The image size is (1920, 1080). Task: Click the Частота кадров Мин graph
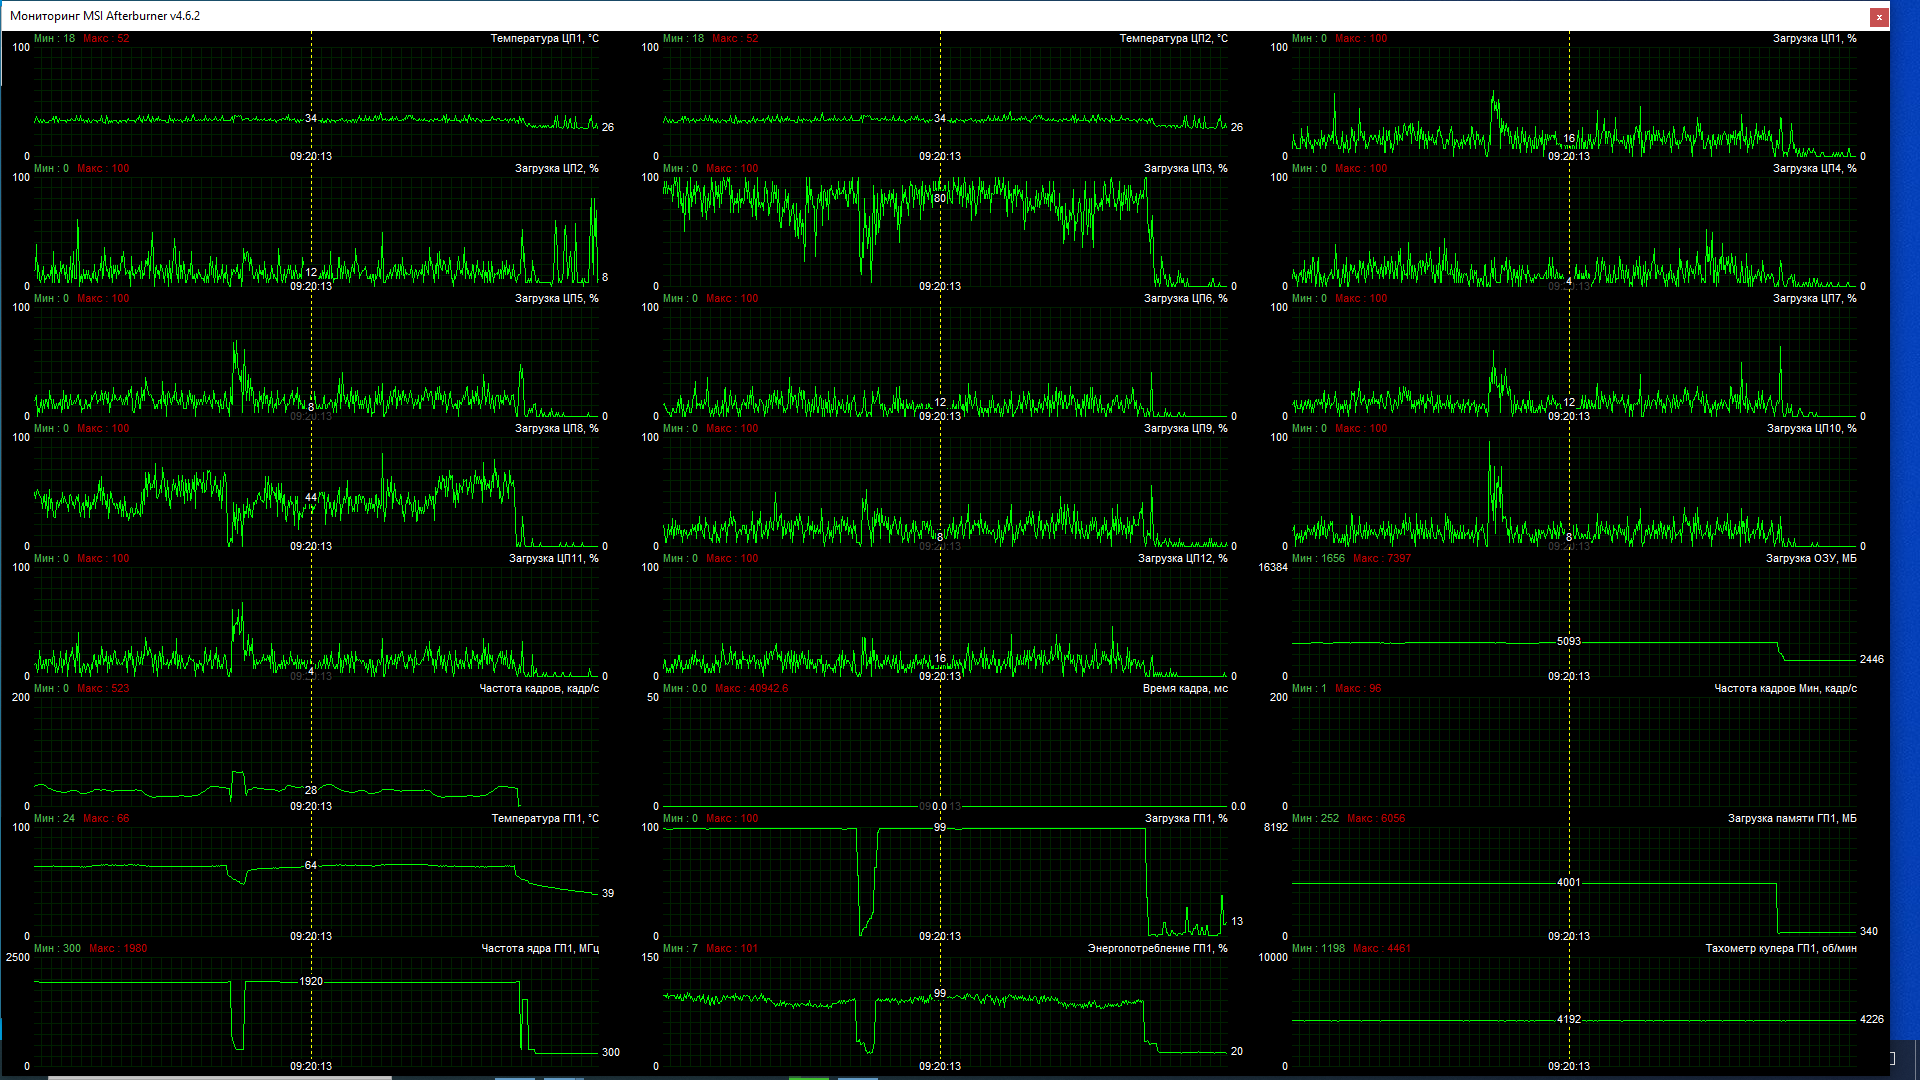point(1574,752)
